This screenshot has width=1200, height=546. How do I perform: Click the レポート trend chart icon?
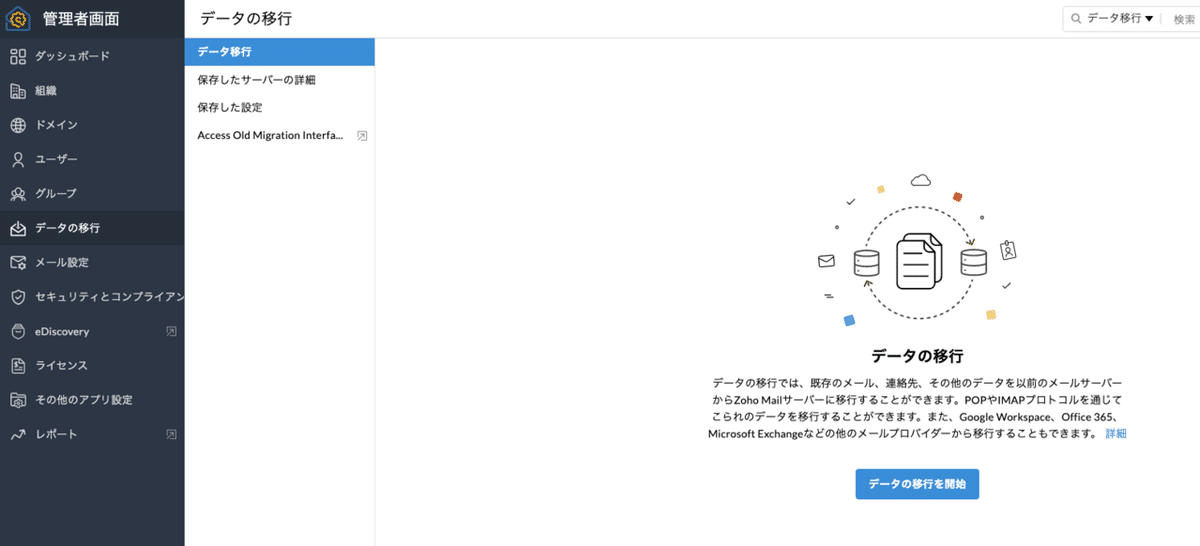18,434
